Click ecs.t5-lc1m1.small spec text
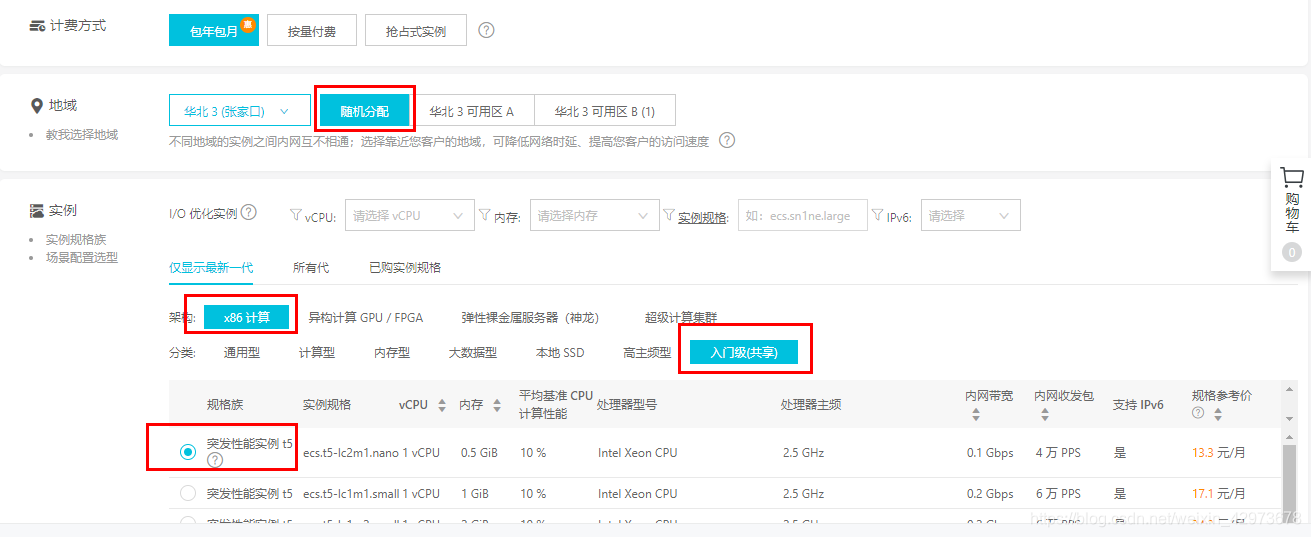 pos(353,494)
